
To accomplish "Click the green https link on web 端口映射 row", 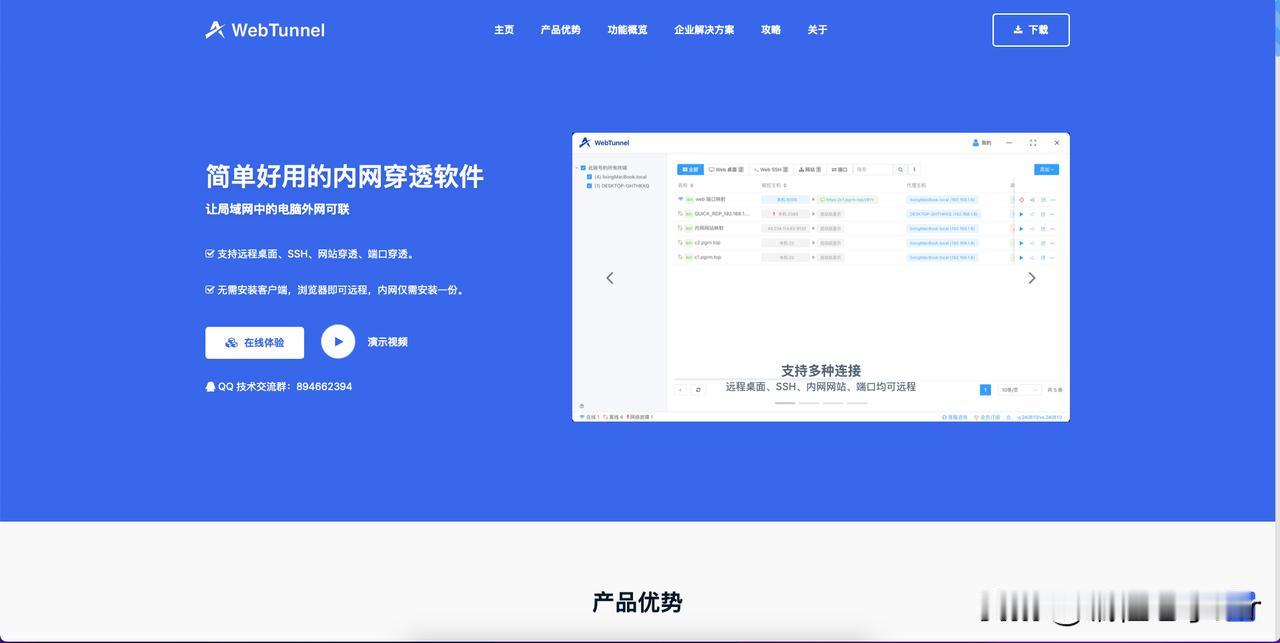I will pyautogui.click(x=847, y=200).
